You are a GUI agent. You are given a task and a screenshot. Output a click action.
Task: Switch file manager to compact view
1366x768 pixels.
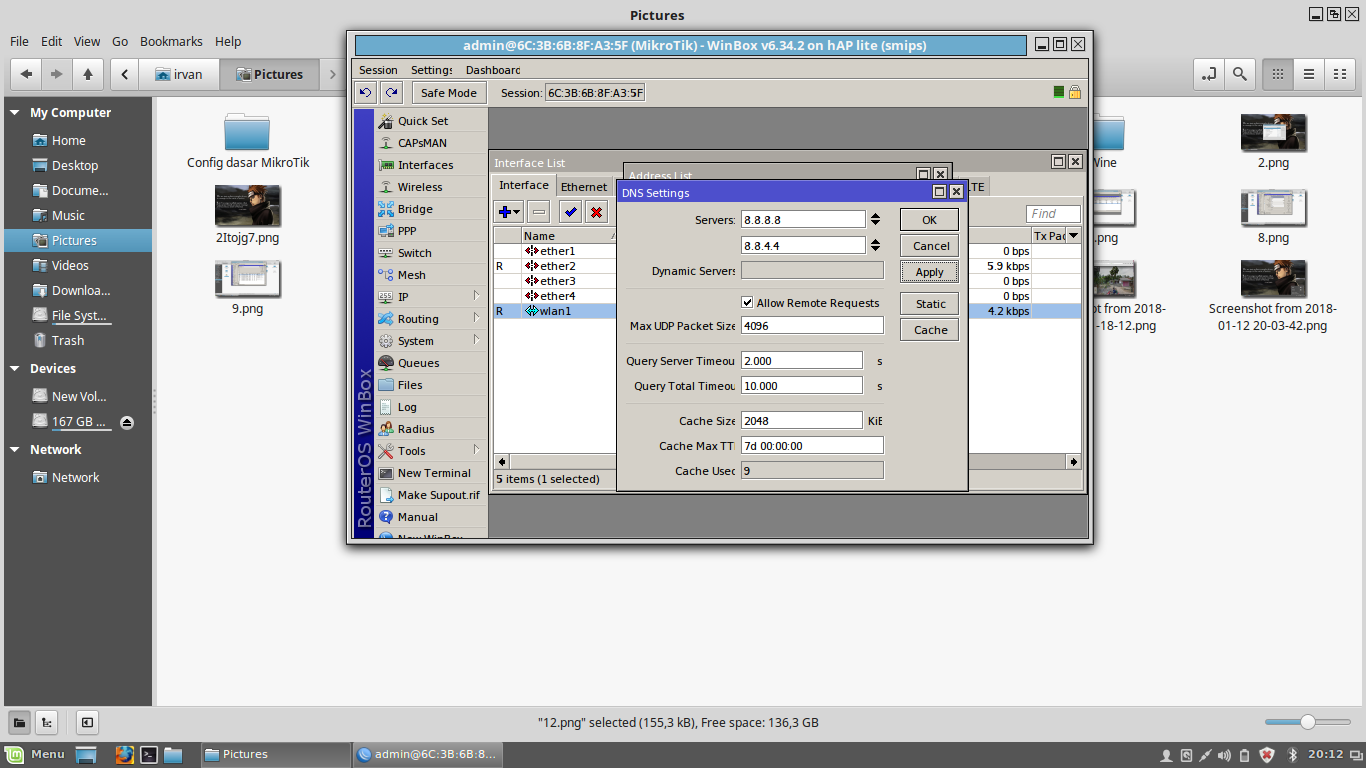(1339, 74)
